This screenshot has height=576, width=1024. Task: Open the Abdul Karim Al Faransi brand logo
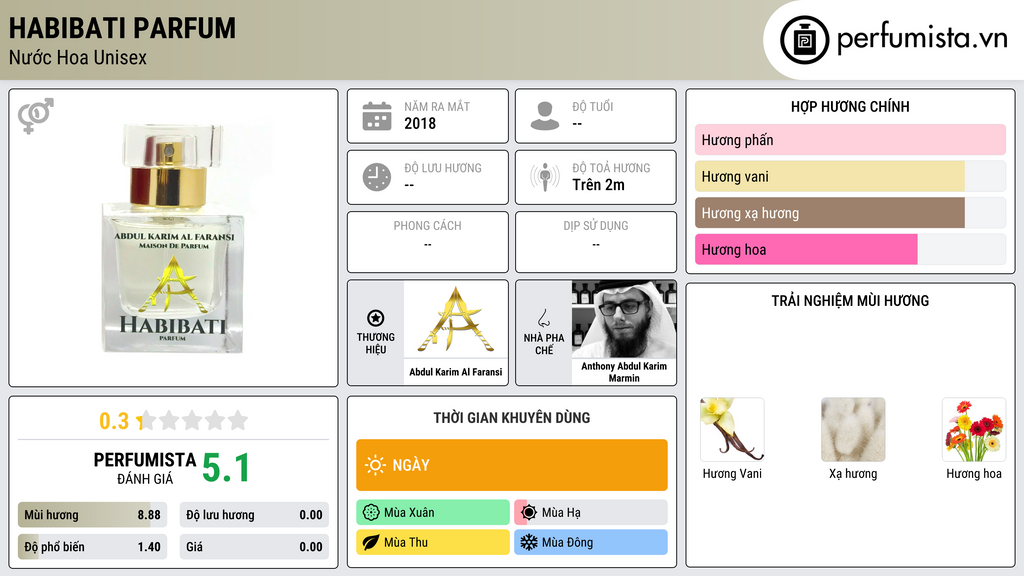[x=456, y=319]
